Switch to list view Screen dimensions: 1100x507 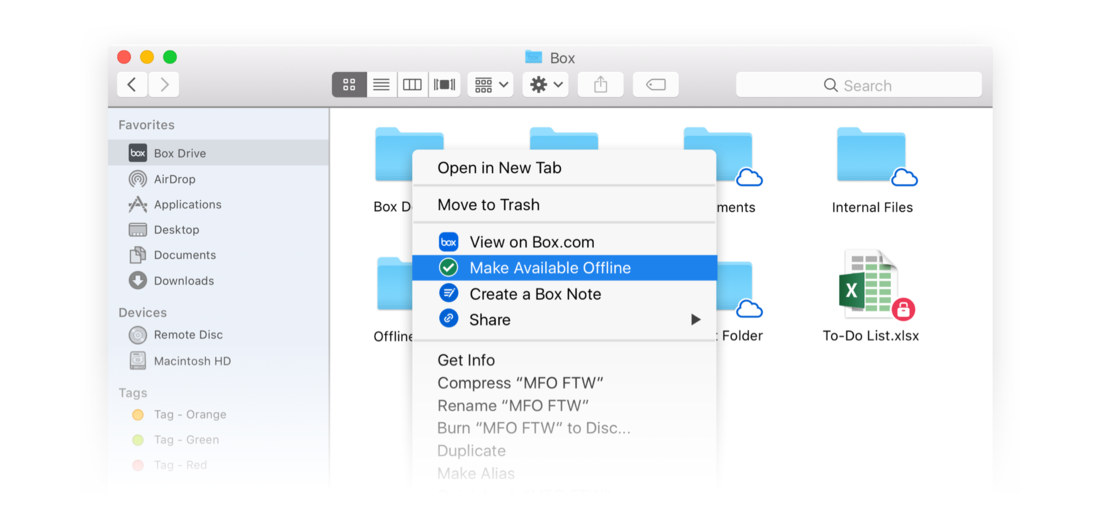pyautogui.click(x=382, y=85)
